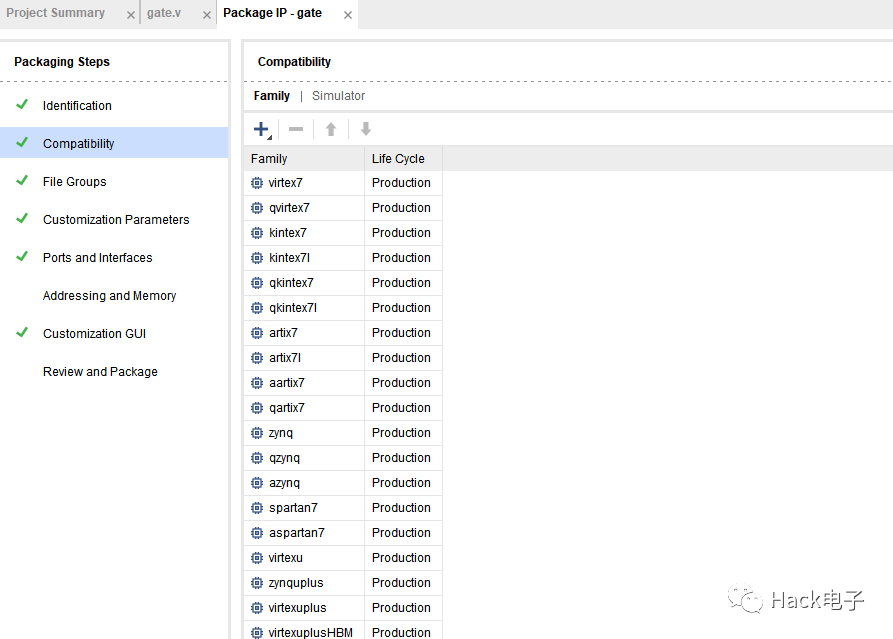Screen dimensions: 893x639
Task: Click the chip icon beside zynq
Action: pos(257,433)
